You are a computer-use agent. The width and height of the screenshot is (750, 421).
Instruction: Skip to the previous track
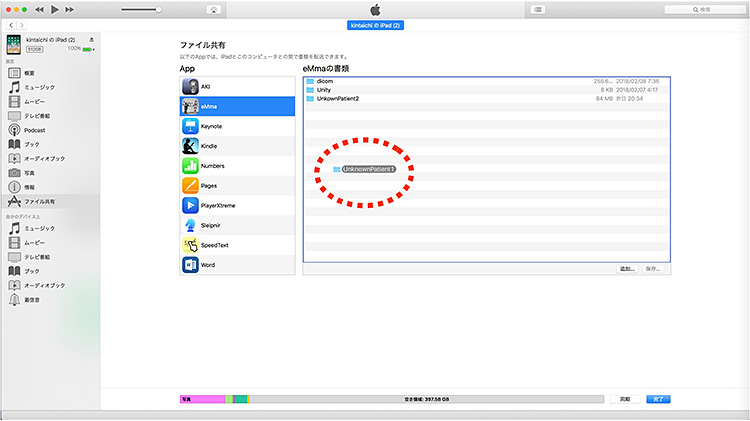[39, 10]
